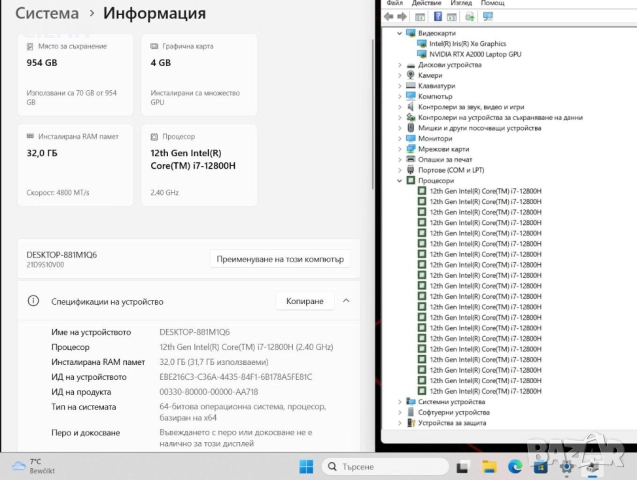Click the Back arrow in Device Manager toolbar
The width and height of the screenshot is (637, 480).
pyautogui.click(x=389, y=17)
